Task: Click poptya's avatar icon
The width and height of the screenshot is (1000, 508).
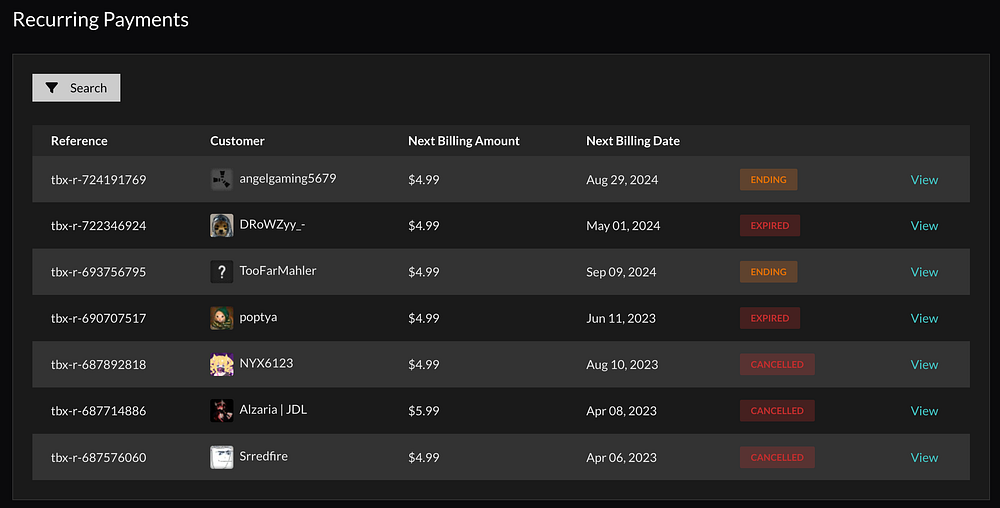Action: pyautogui.click(x=222, y=318)
